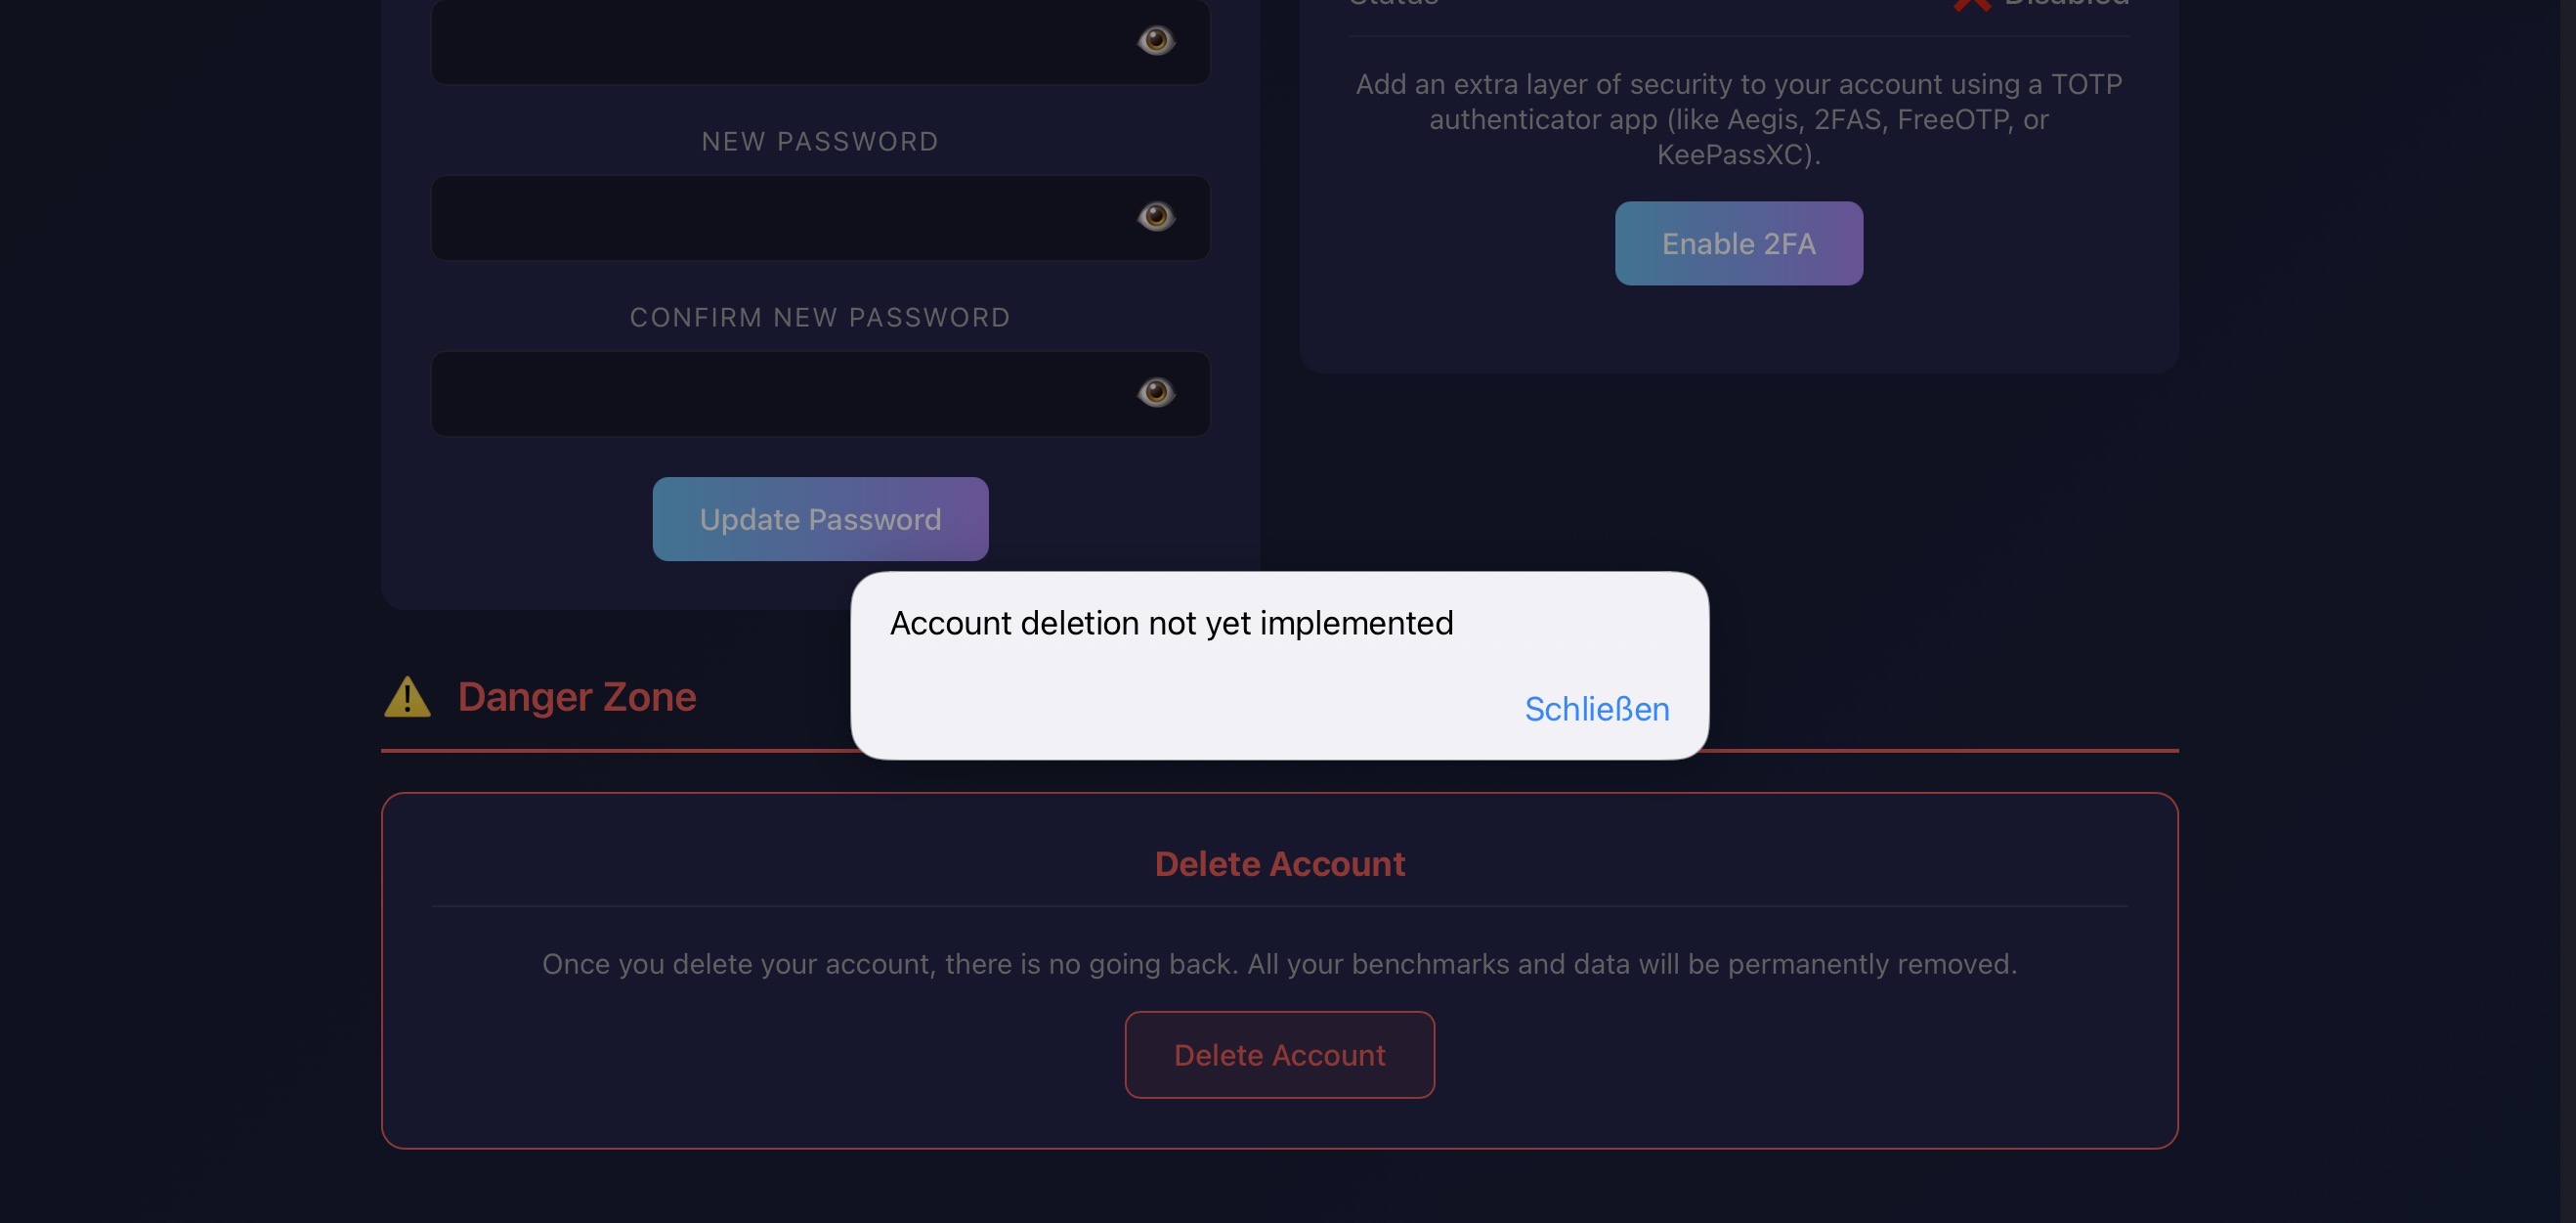Click the account deletion alert message text

coord(1171,623)
